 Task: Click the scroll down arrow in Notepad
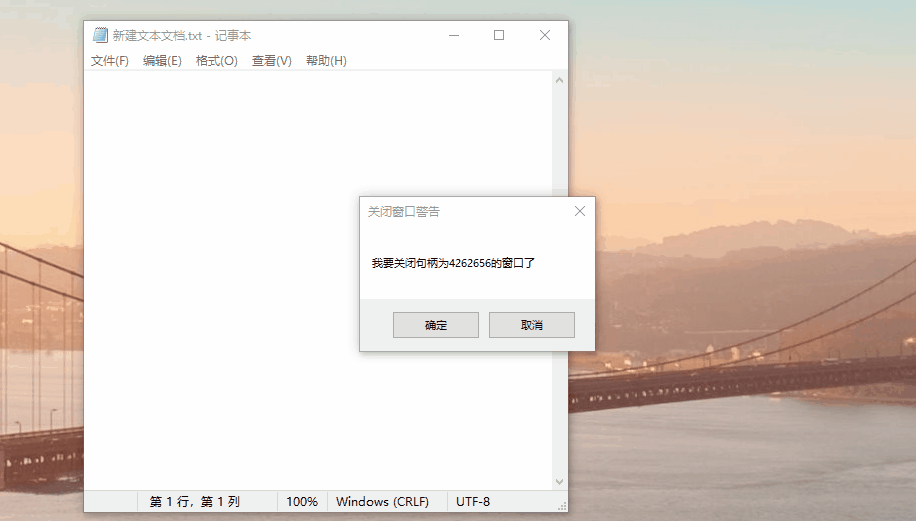point(559,482)
